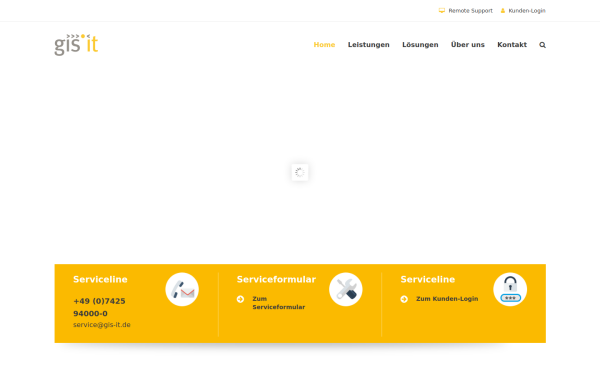The image size is (600, 375).
Task: Click the wrench tools icon
Action: (346, 289)
